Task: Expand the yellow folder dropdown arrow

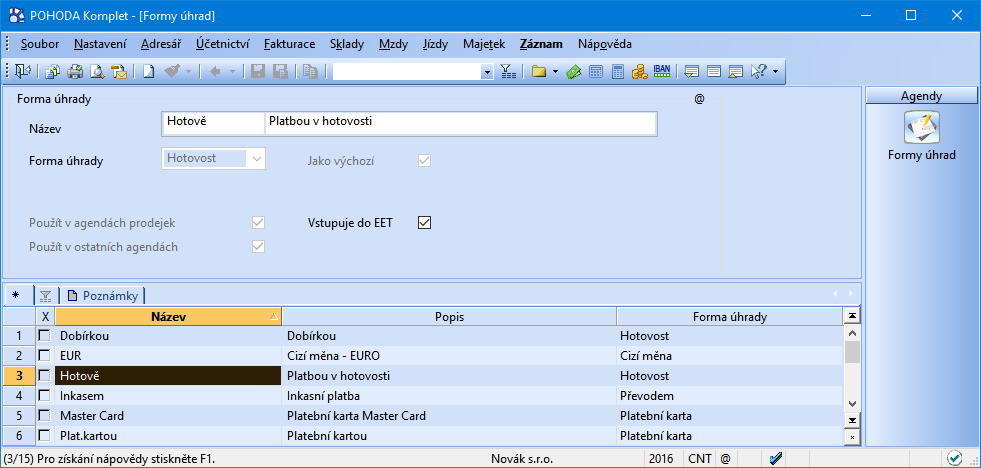Action: click(556, 72)
